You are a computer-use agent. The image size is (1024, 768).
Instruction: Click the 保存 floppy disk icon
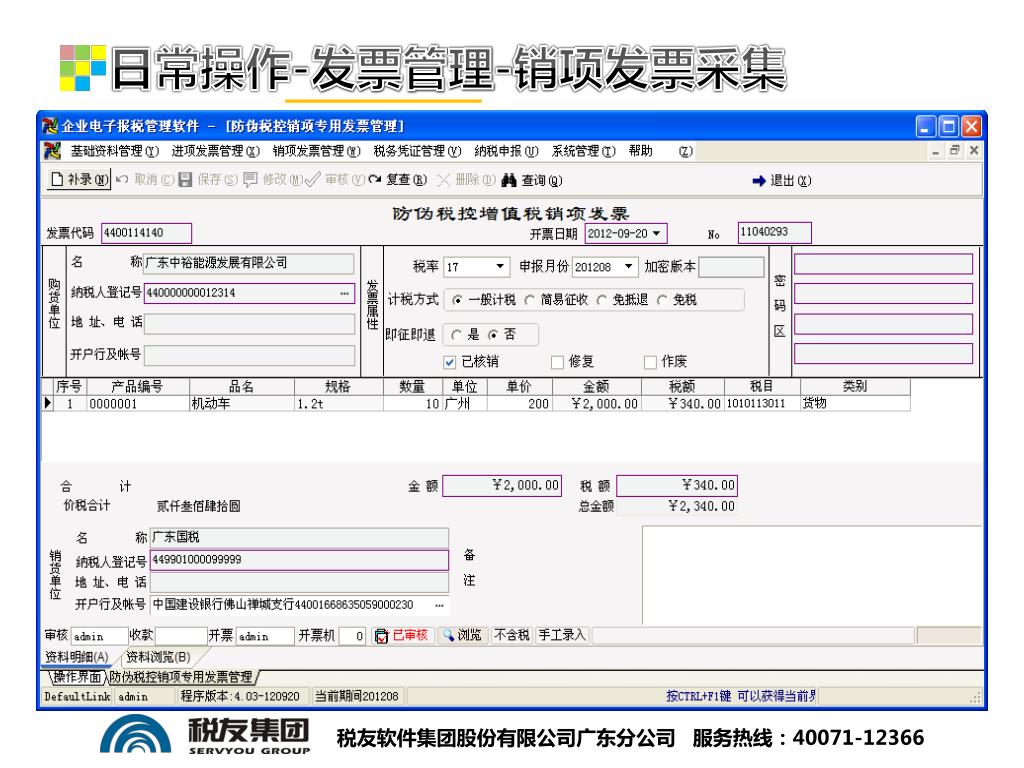pos(185,180)
